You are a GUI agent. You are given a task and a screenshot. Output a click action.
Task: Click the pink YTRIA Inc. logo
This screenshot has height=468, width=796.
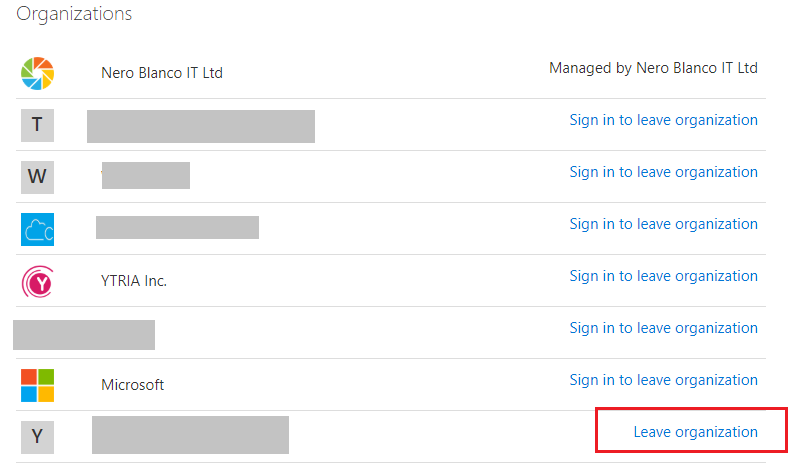coord(38,282)
